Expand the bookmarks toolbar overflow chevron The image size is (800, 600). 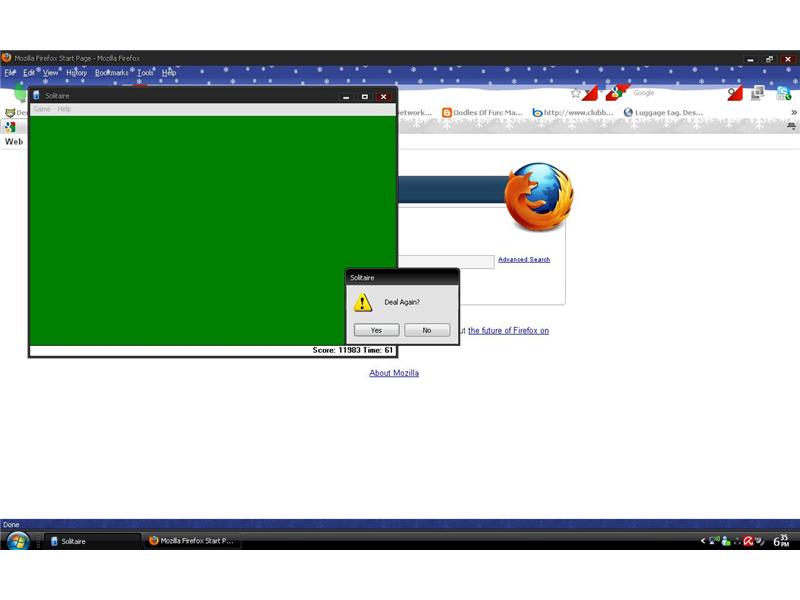coord(793,112)
